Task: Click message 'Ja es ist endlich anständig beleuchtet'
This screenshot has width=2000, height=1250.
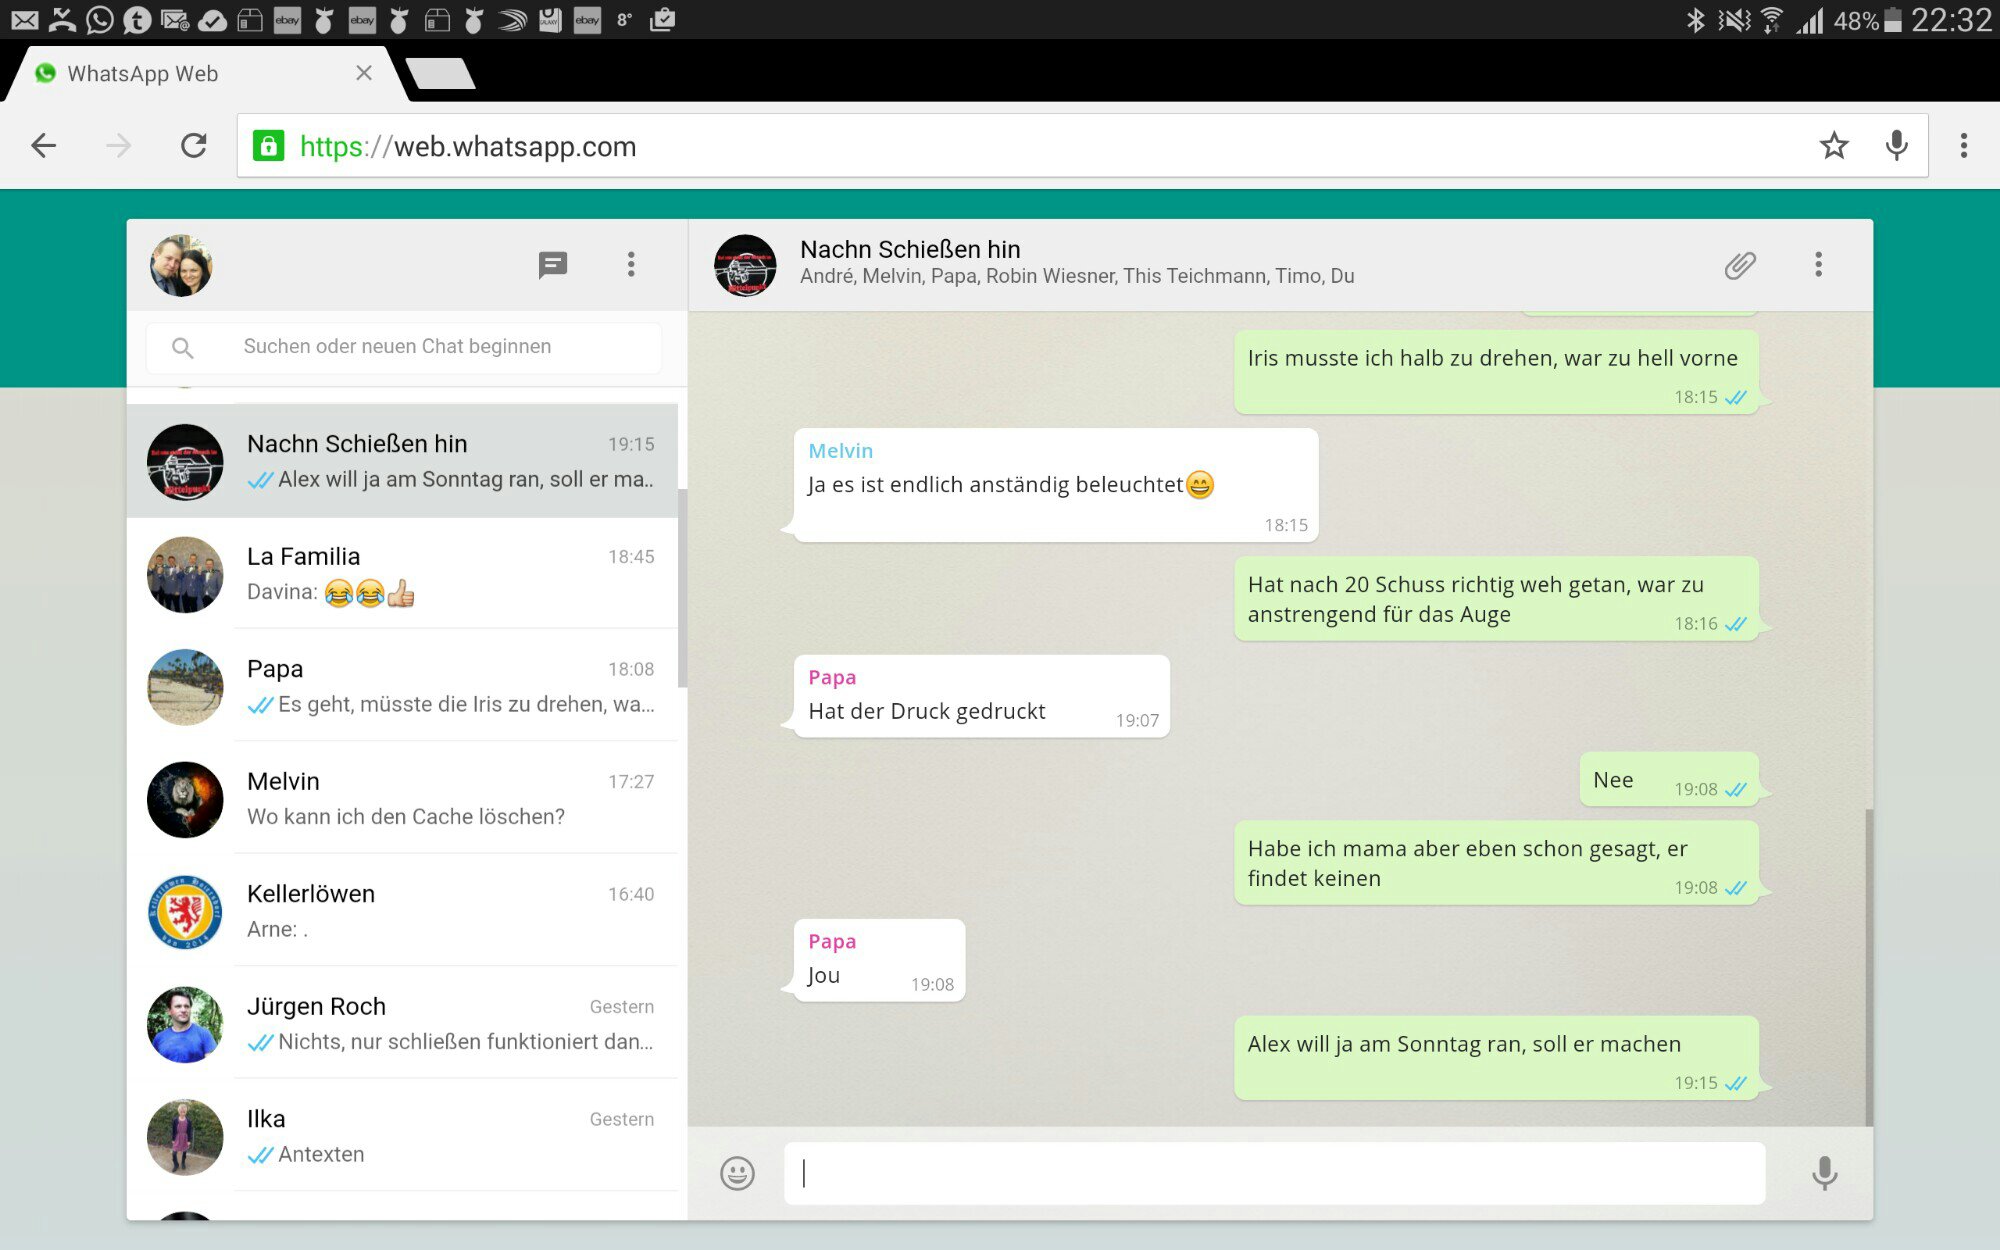Action: click(1056, 485)
